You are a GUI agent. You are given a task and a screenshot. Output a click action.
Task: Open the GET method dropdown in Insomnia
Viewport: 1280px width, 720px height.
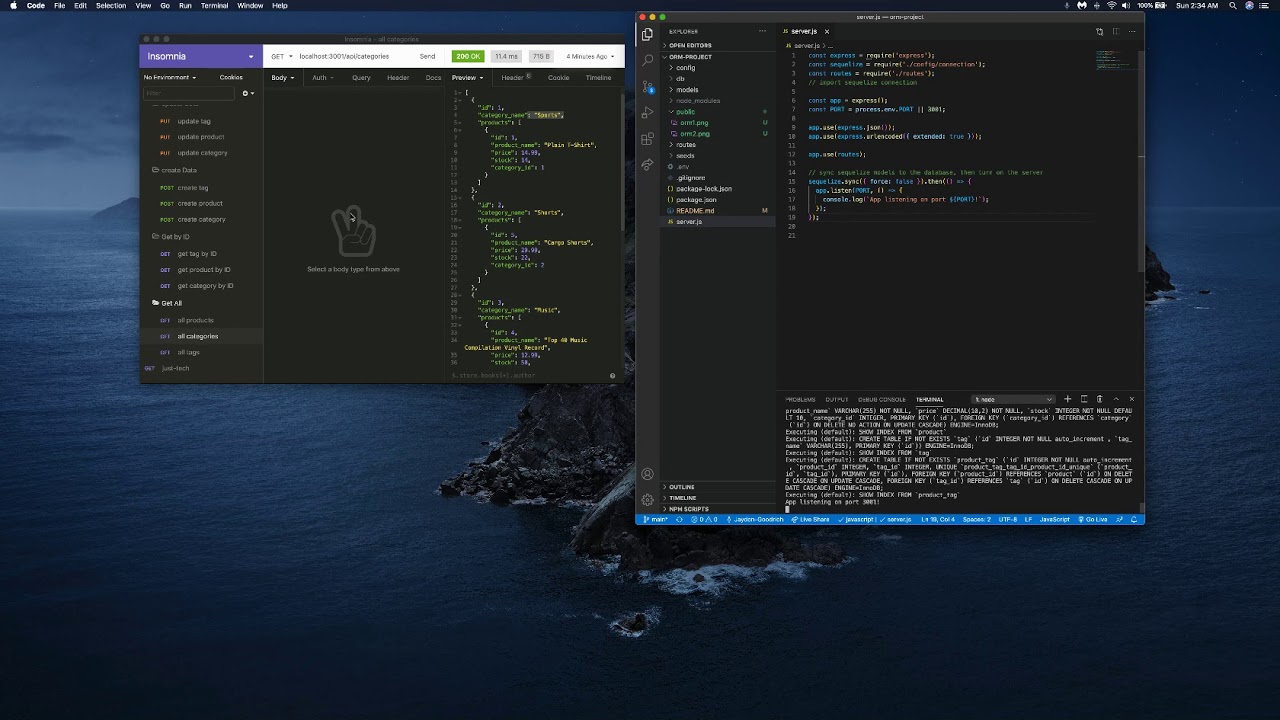tap(281, 56)
